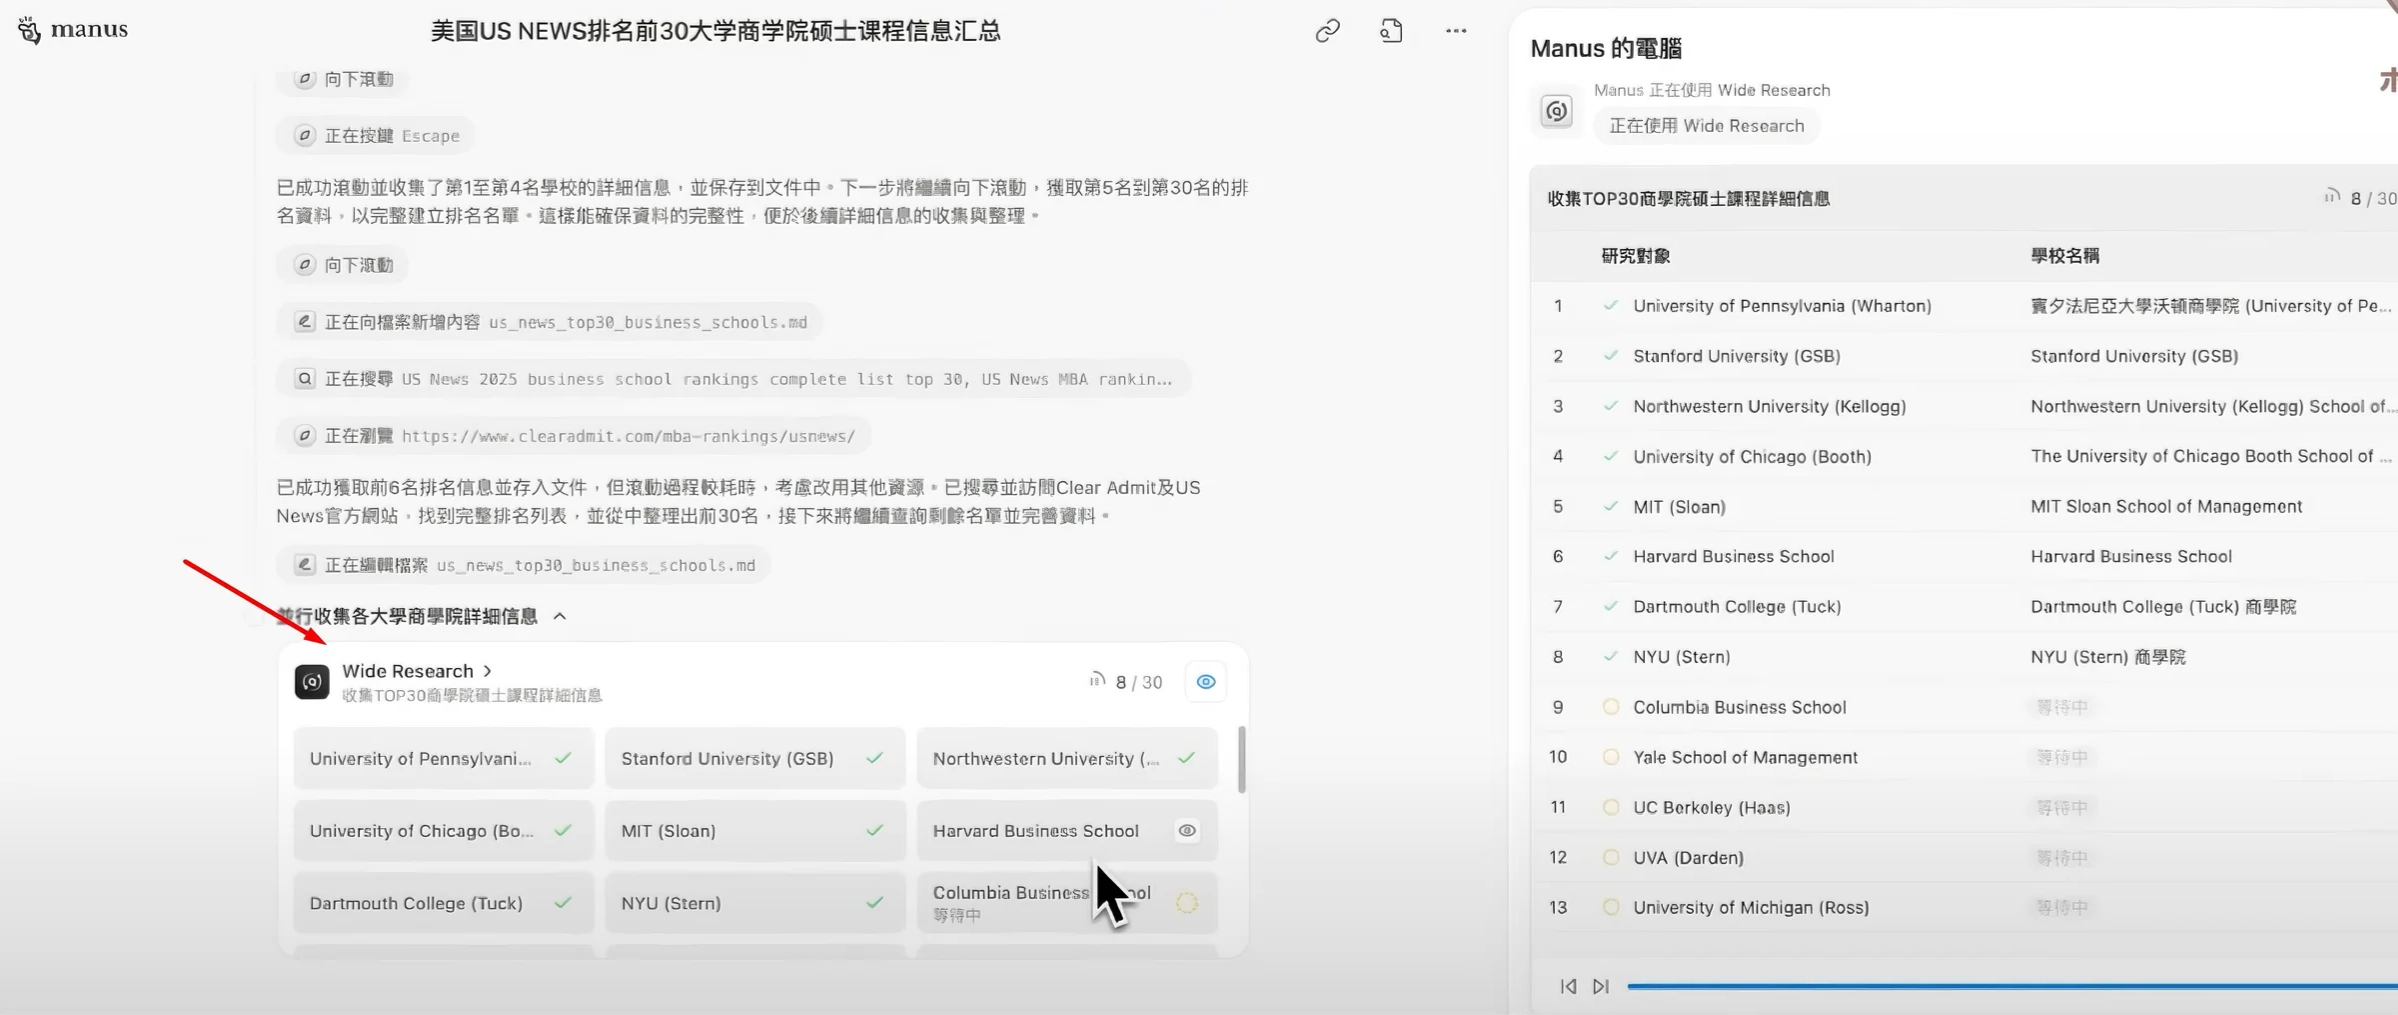Click the Wide Research icon in Manus computer panel
The image size is (2398, 1015).
pos(1556,111)
